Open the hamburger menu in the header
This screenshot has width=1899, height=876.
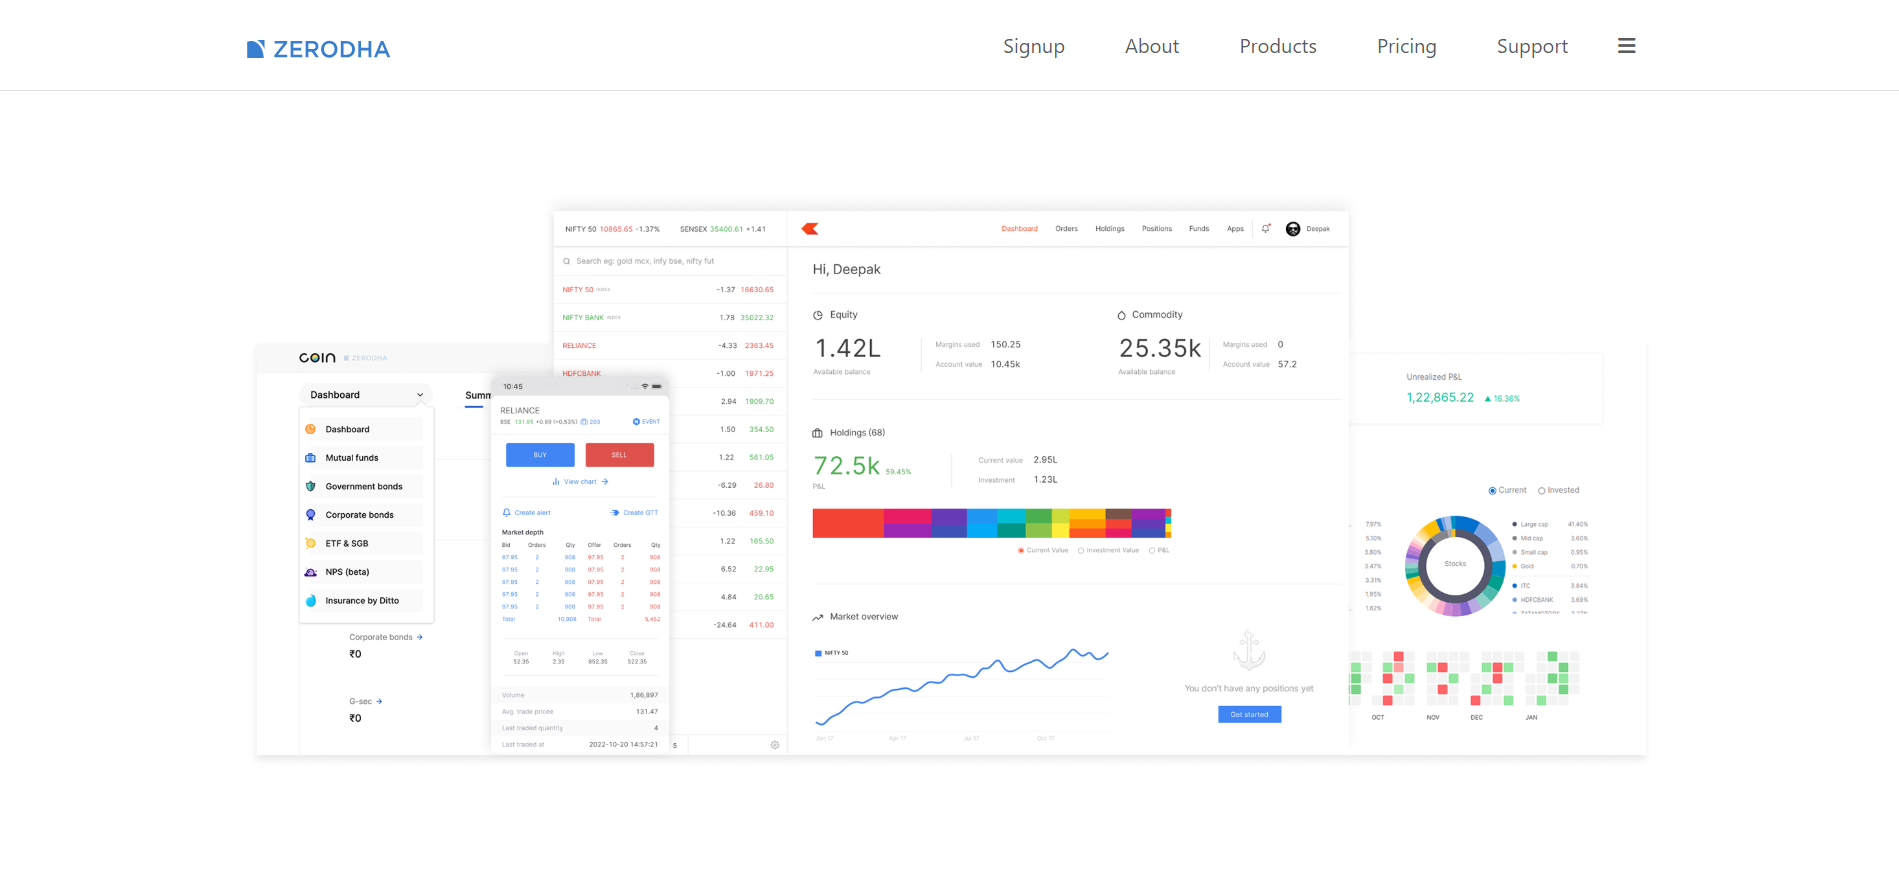point(1627,46)
